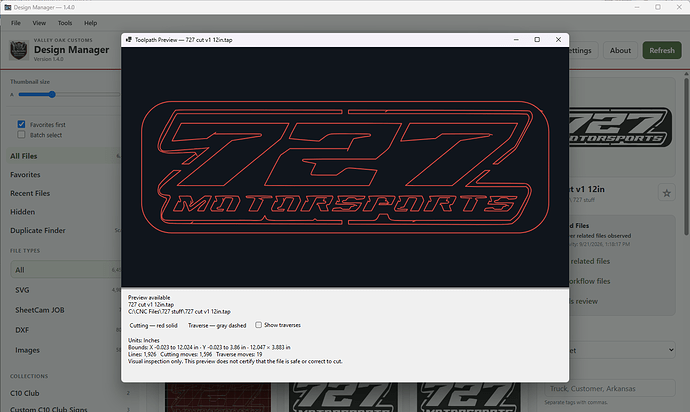
Task: Open the File menu
Action: coord(16,23)
